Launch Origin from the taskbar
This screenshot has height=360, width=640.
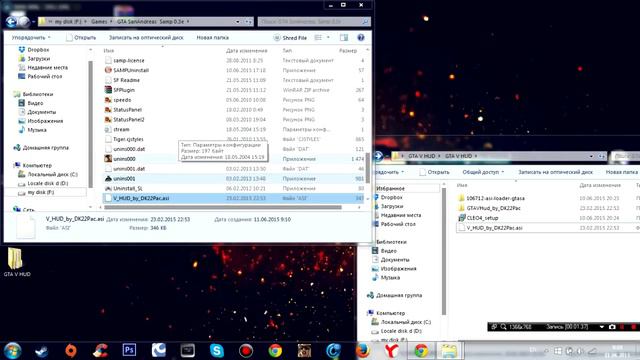pos(71,351)
